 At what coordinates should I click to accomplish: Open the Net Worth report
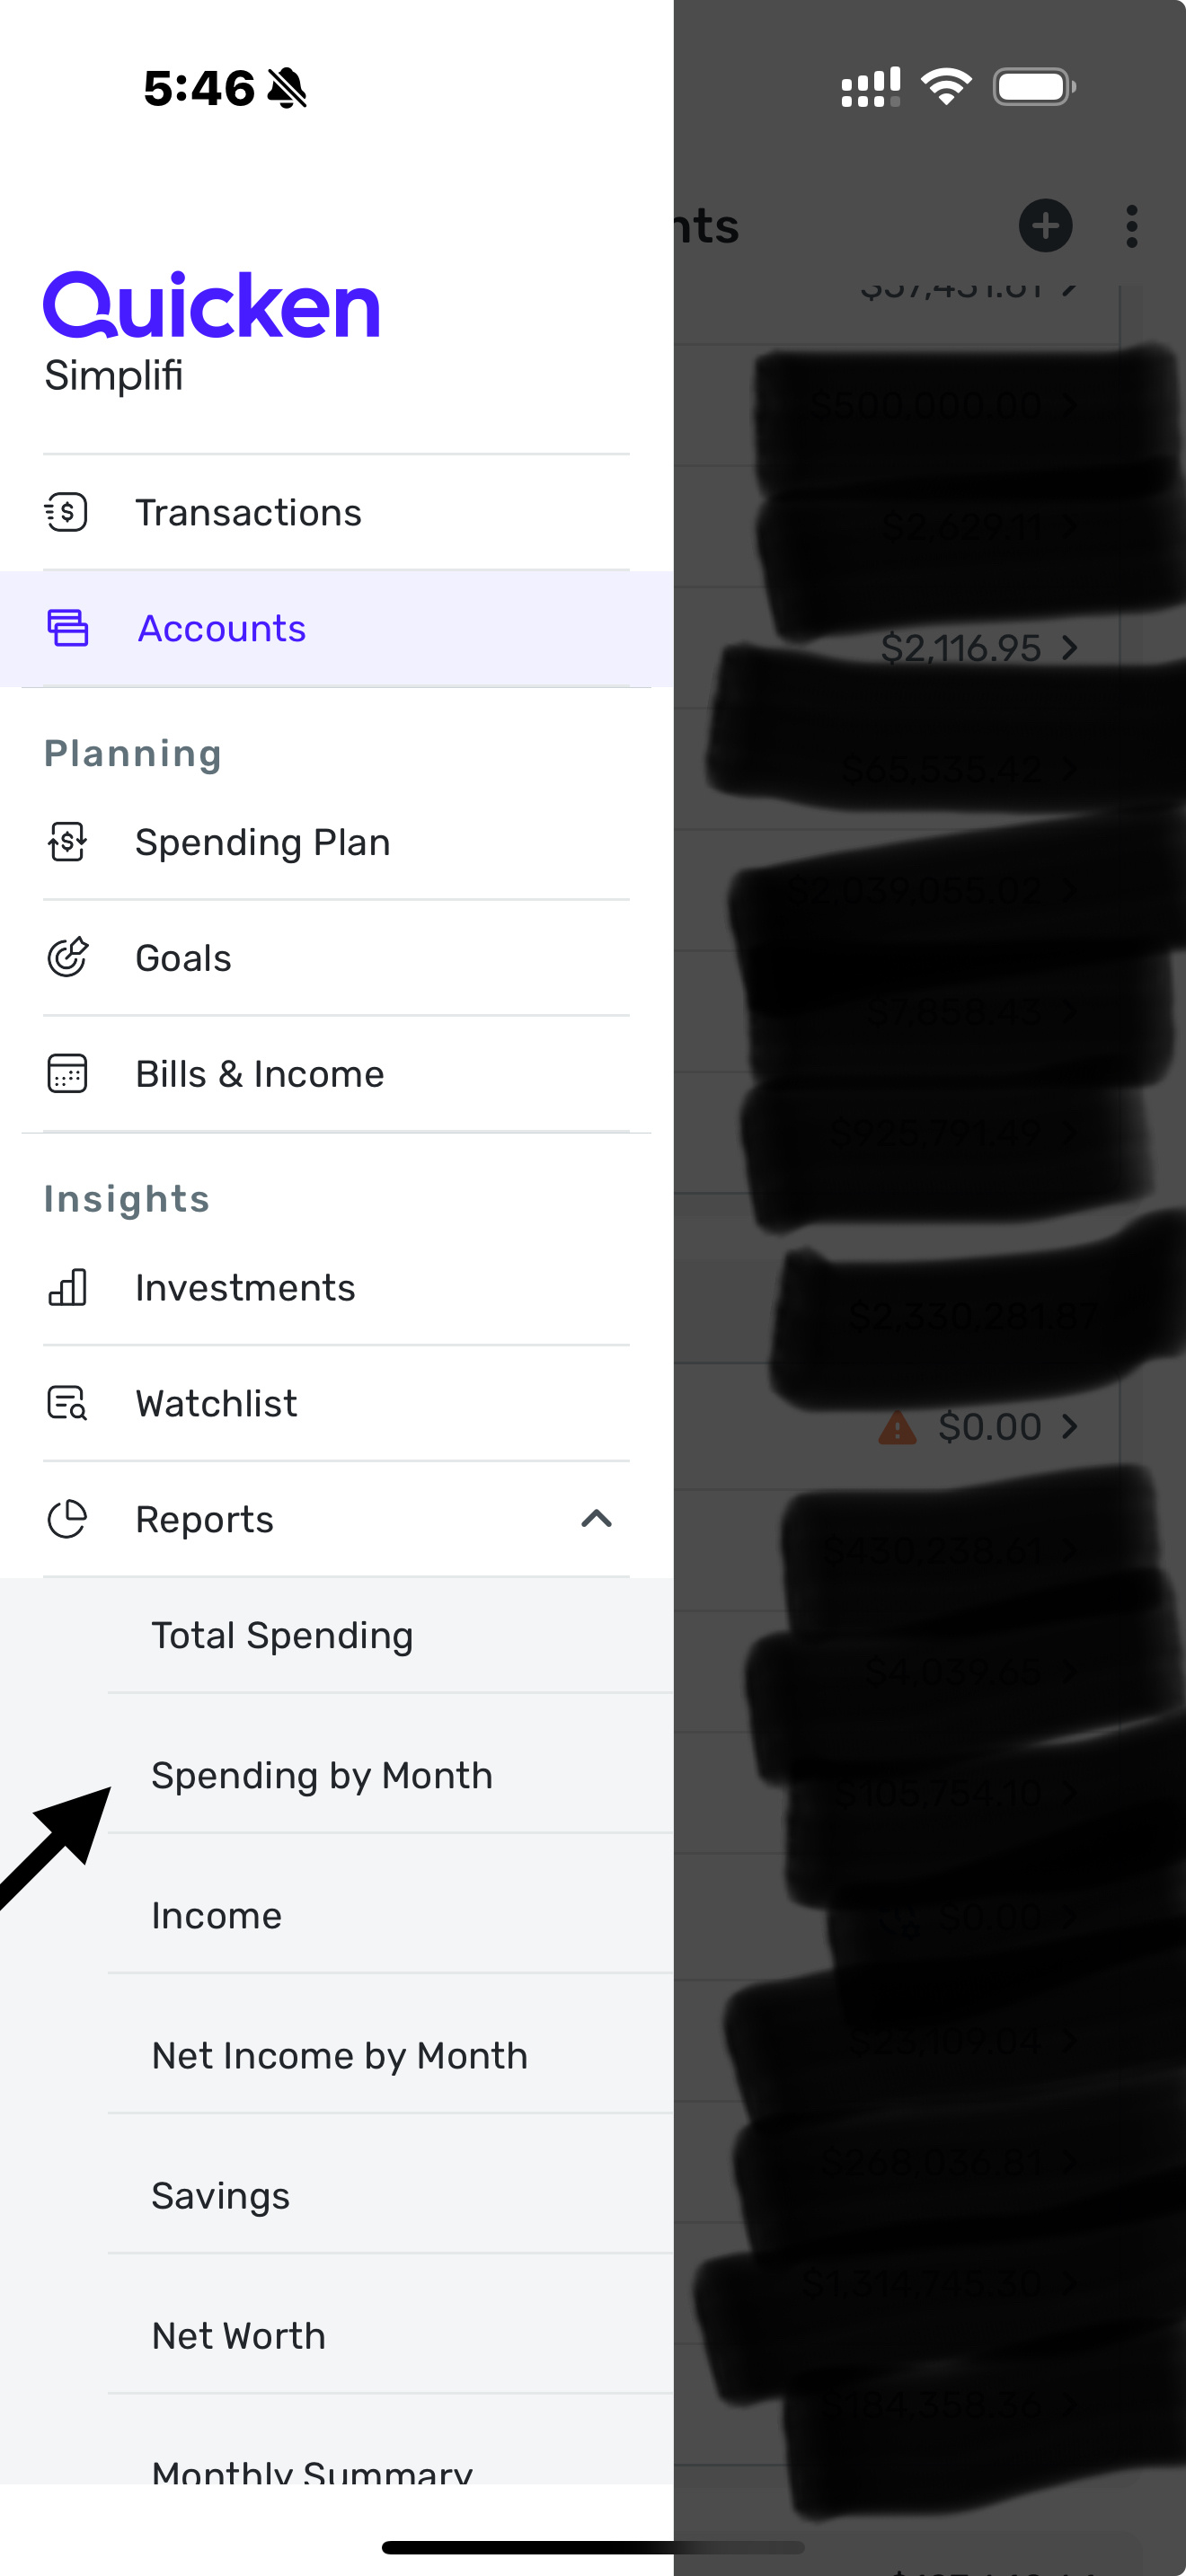[239, 2336]
